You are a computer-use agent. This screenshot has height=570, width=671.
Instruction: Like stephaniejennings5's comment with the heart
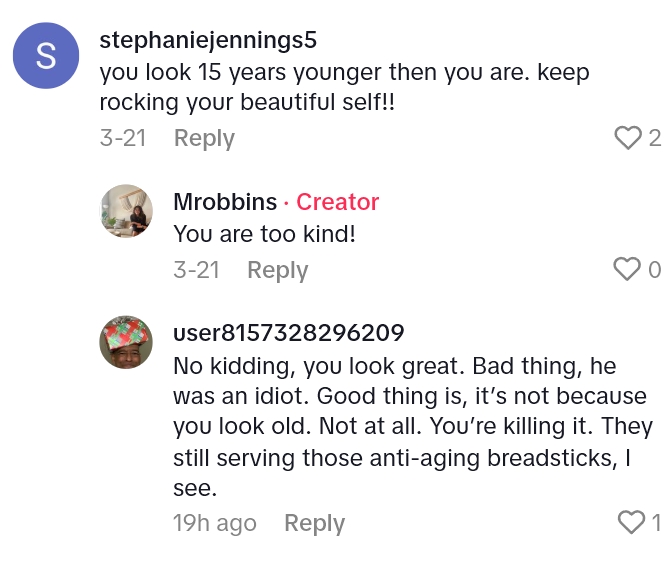[627, 138]
